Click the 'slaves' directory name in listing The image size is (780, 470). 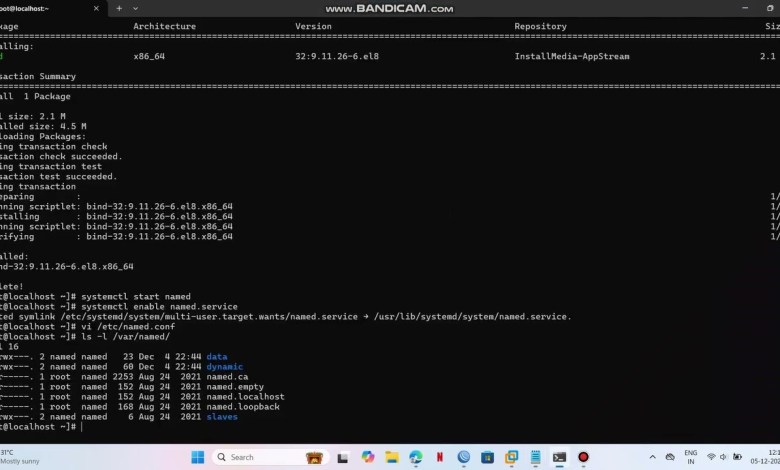[x=222, y=417]
